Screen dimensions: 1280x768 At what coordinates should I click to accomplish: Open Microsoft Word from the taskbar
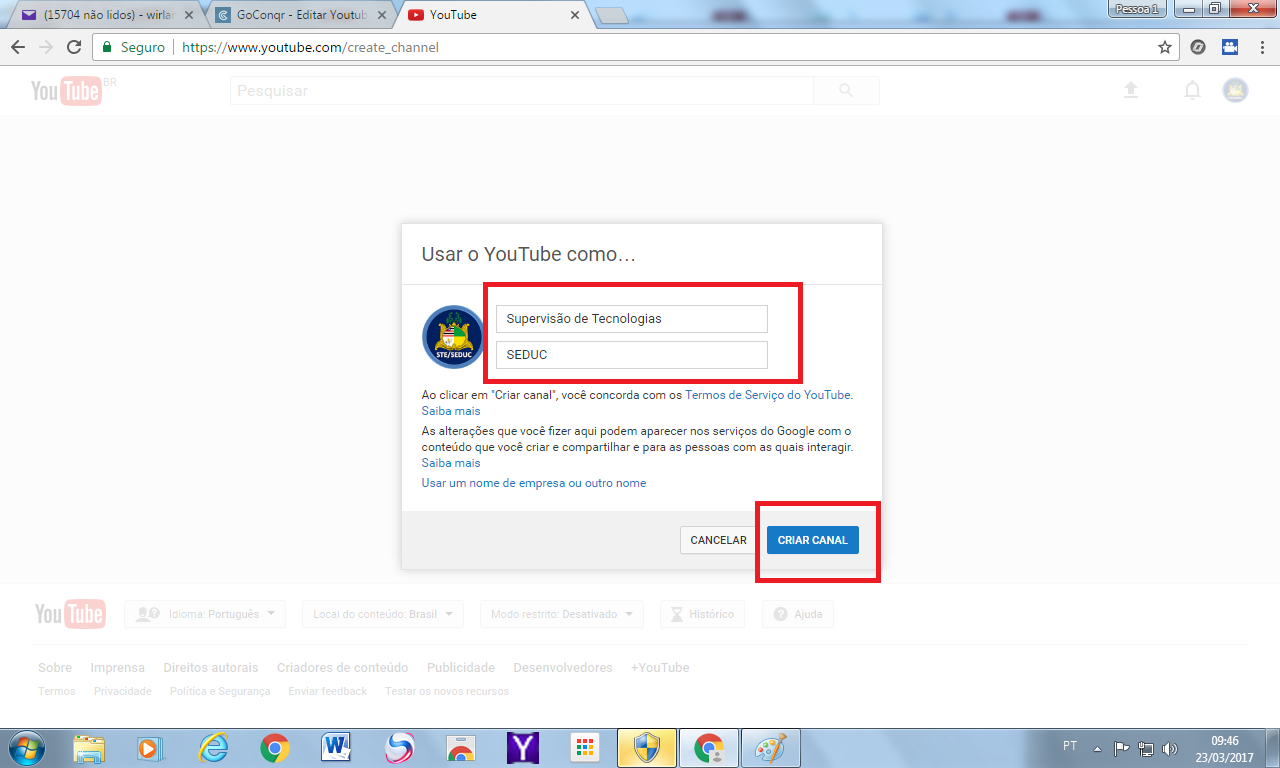click(x=337, y=748)
